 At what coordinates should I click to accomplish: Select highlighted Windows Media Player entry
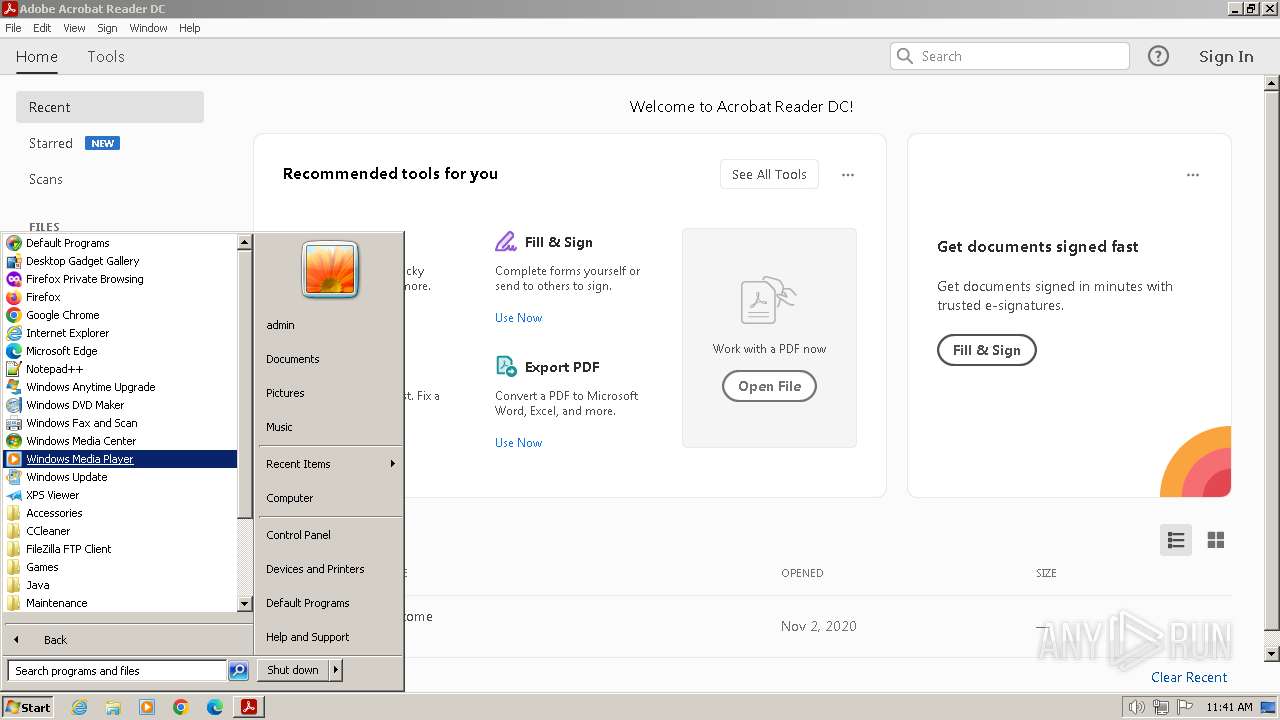120,459
